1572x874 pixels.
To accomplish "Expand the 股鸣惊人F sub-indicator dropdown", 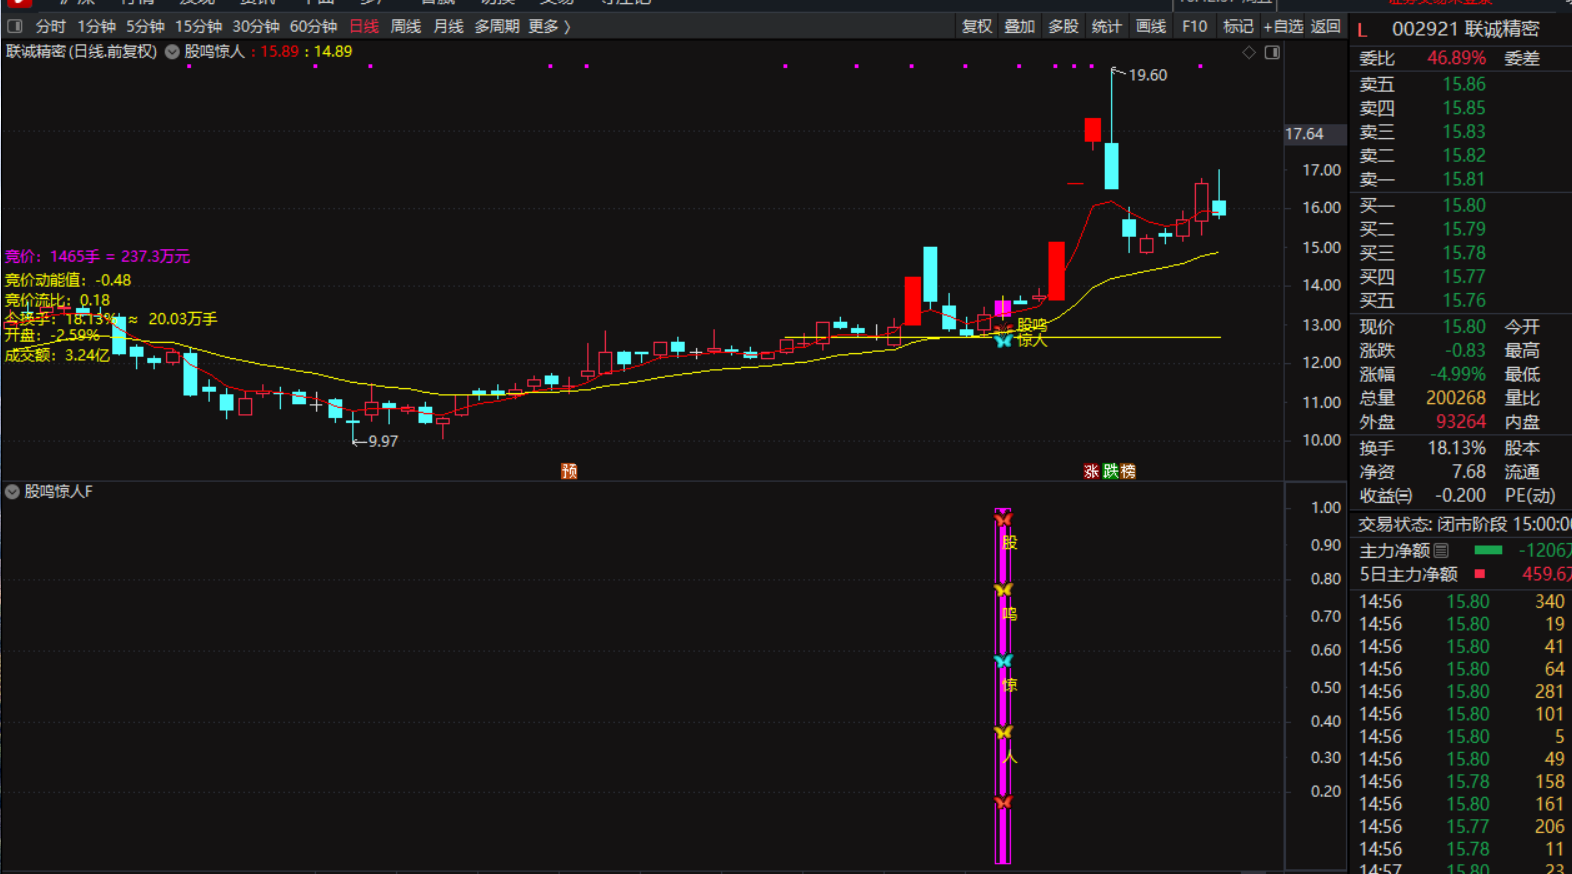I will click(12, 491).
